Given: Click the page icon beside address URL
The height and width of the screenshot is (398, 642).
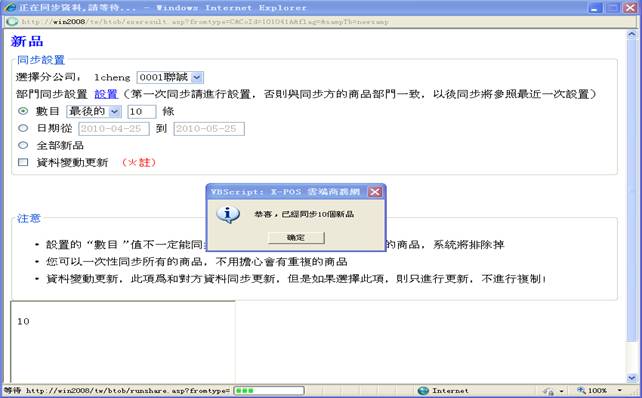Looking at the screenshot, I should (13, 22).
